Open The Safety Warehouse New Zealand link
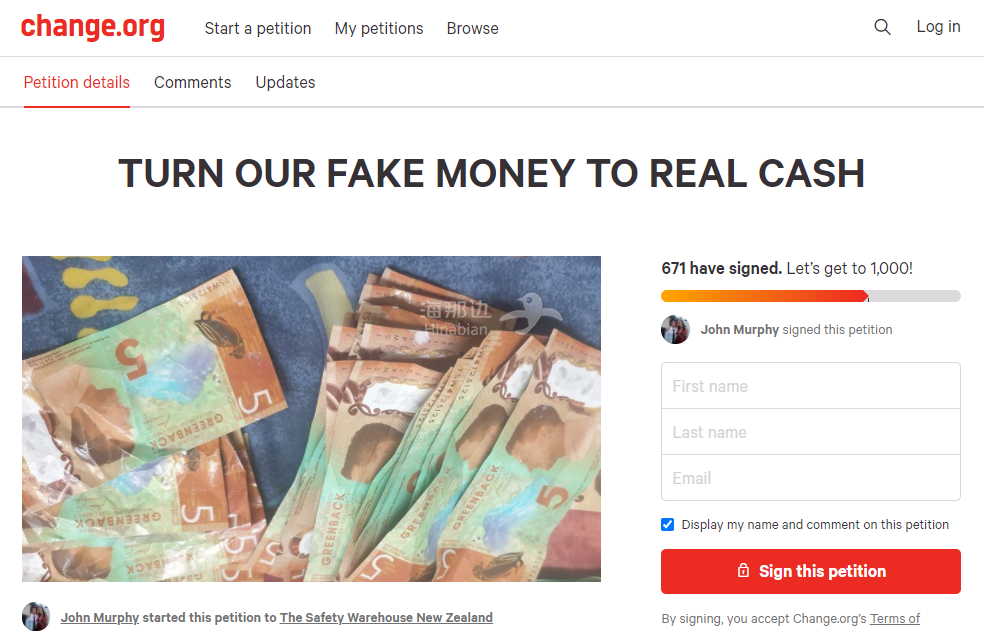The width and height of the screenshot is (984, 632). (386, 618)
